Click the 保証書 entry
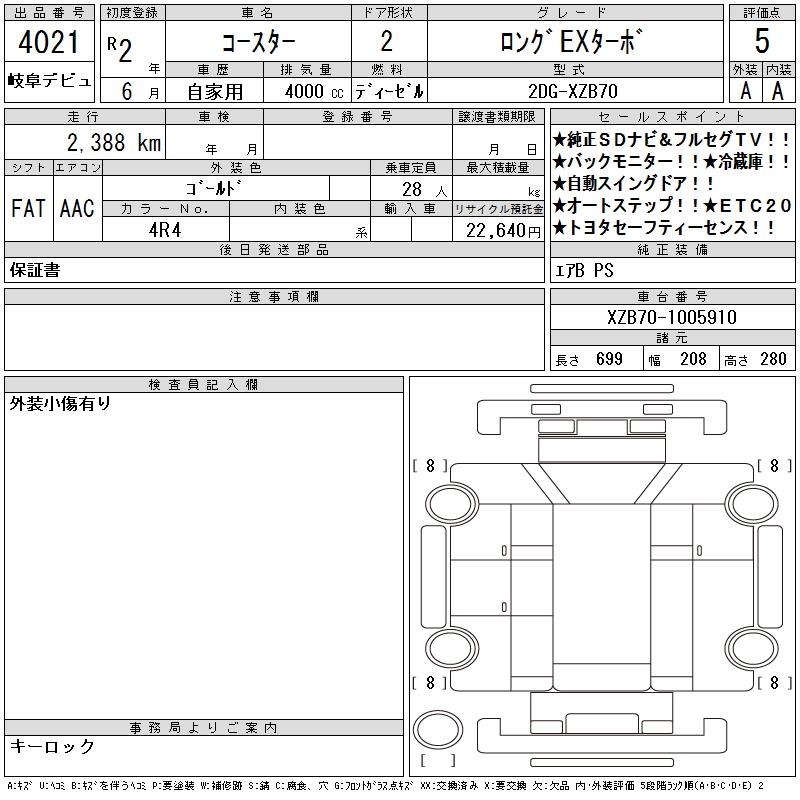The height and width of the screenshot is (800, 800). (35, 270)
